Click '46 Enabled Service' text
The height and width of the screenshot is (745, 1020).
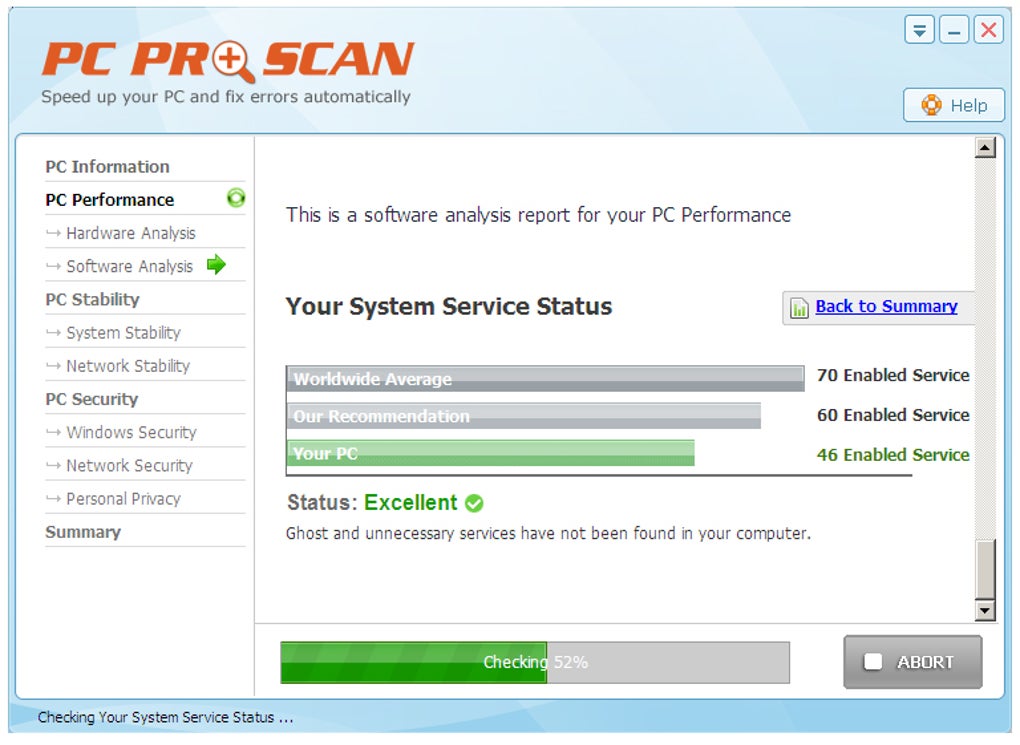coord(893,455)
